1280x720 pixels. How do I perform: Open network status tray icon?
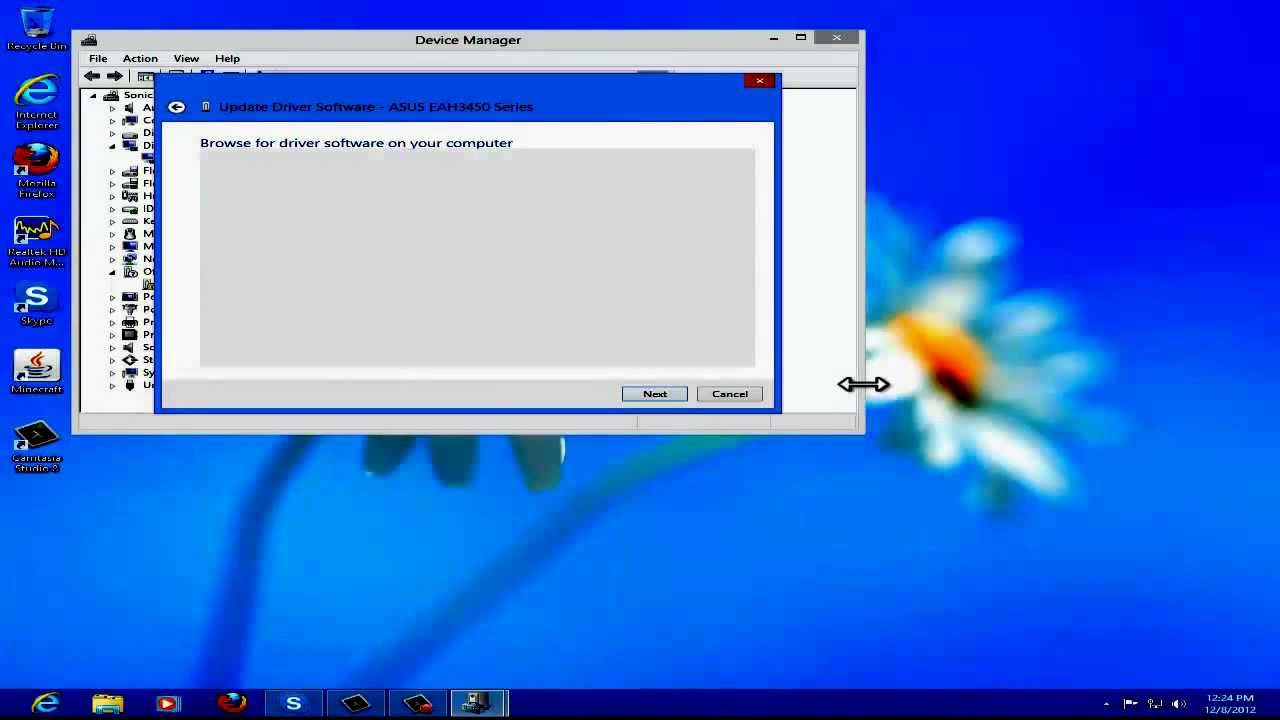click(1155, 704)
